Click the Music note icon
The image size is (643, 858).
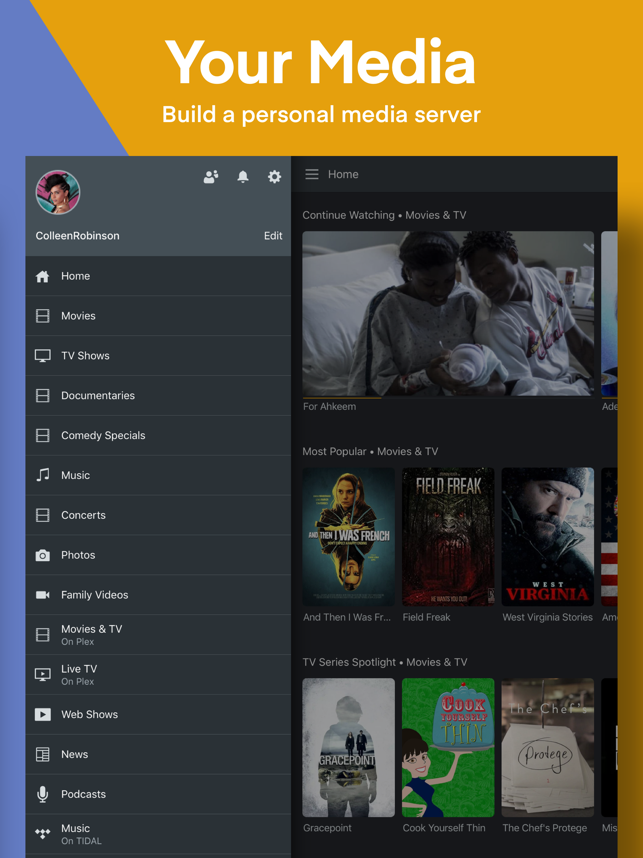coord(43,475)
